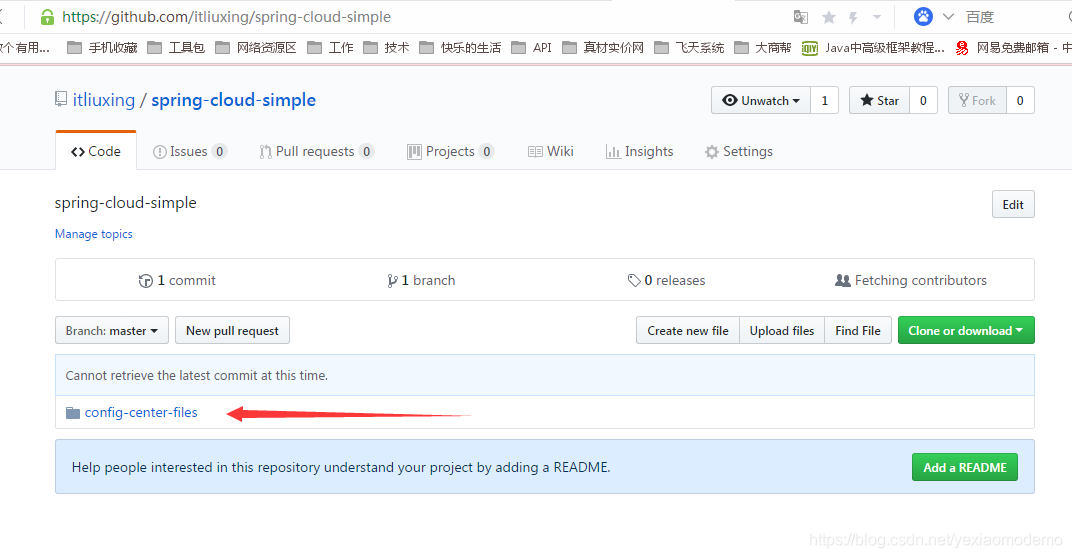Screen dimensions: 1072x558
Task: Click the Fork button
Action: 977,101
